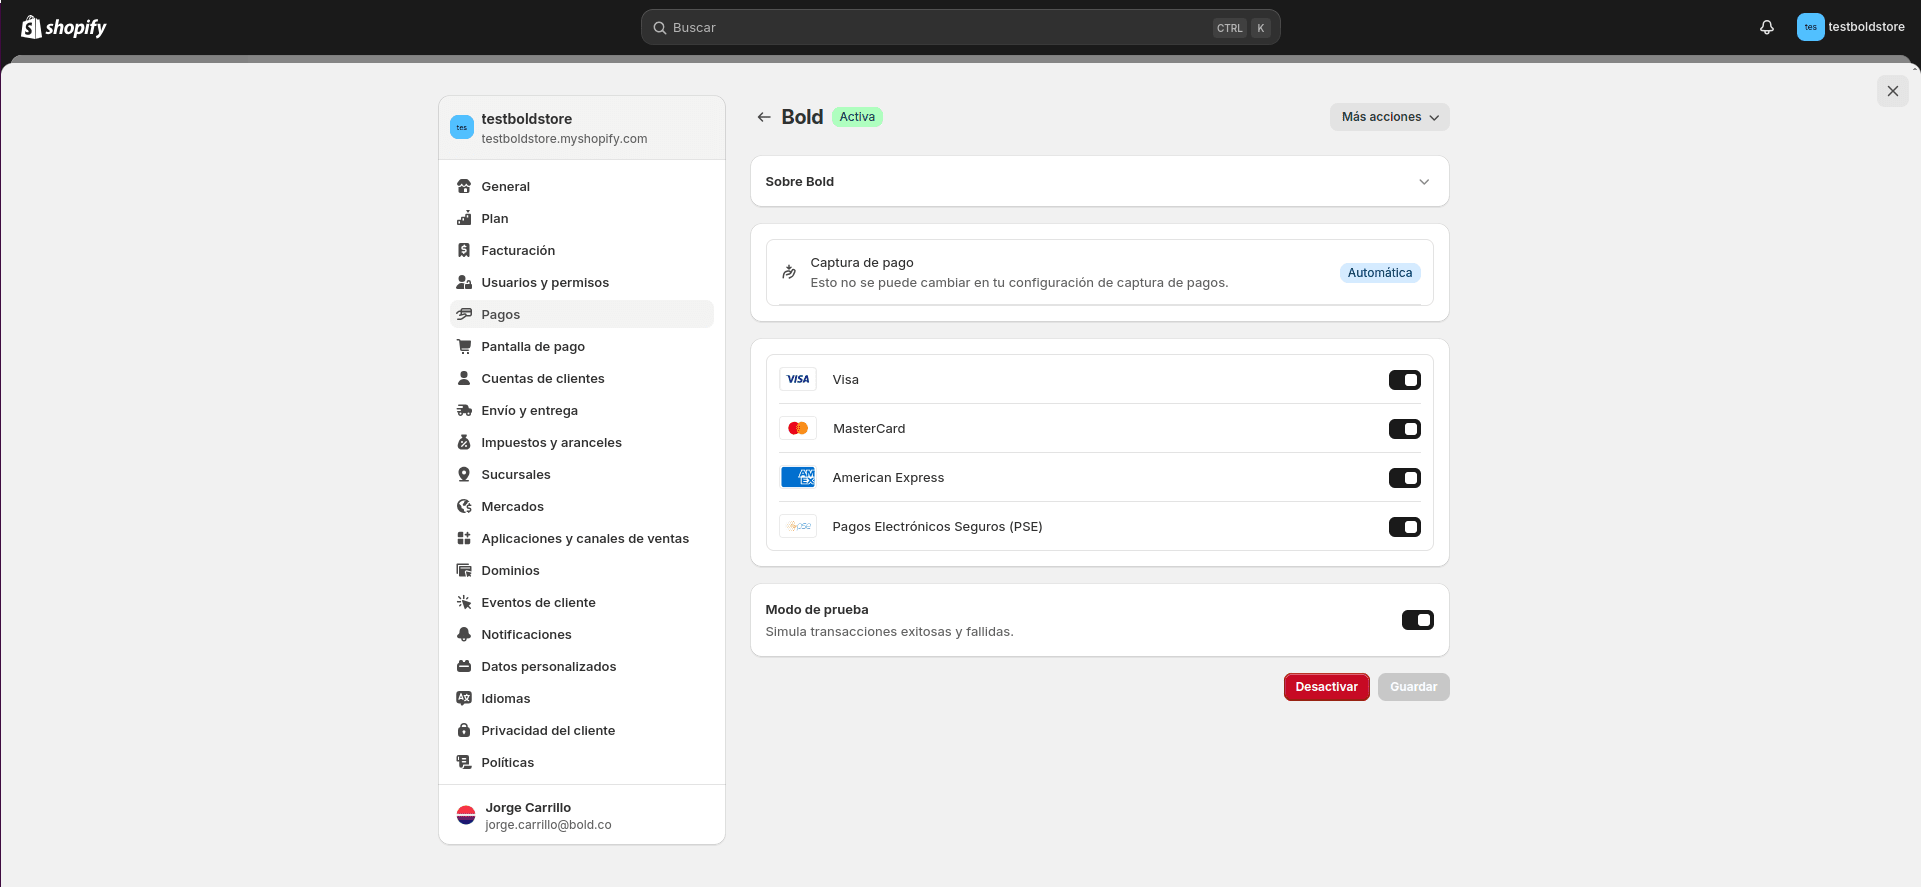1921x887 pixels.
Task: Click the Privacidad del cliente lock icon
Action: click(464, 731)
